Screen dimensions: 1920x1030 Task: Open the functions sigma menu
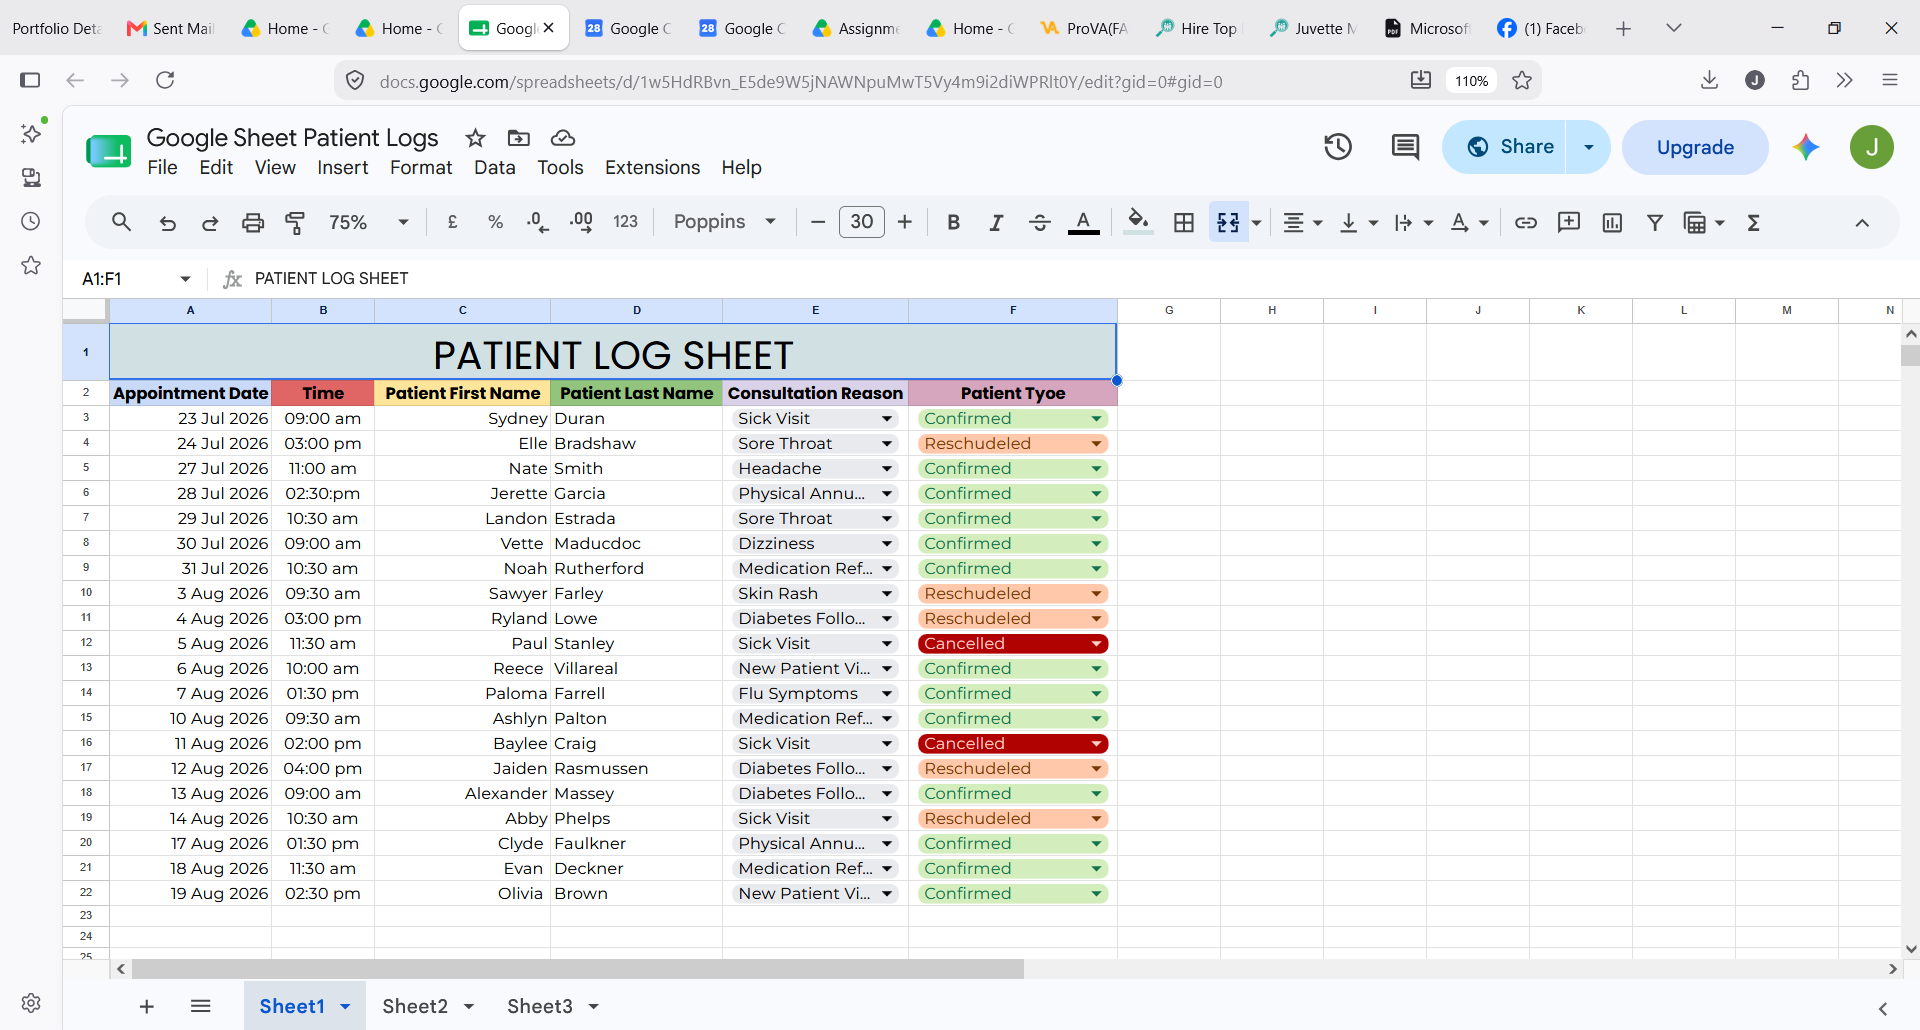[x=1753, y=222]
